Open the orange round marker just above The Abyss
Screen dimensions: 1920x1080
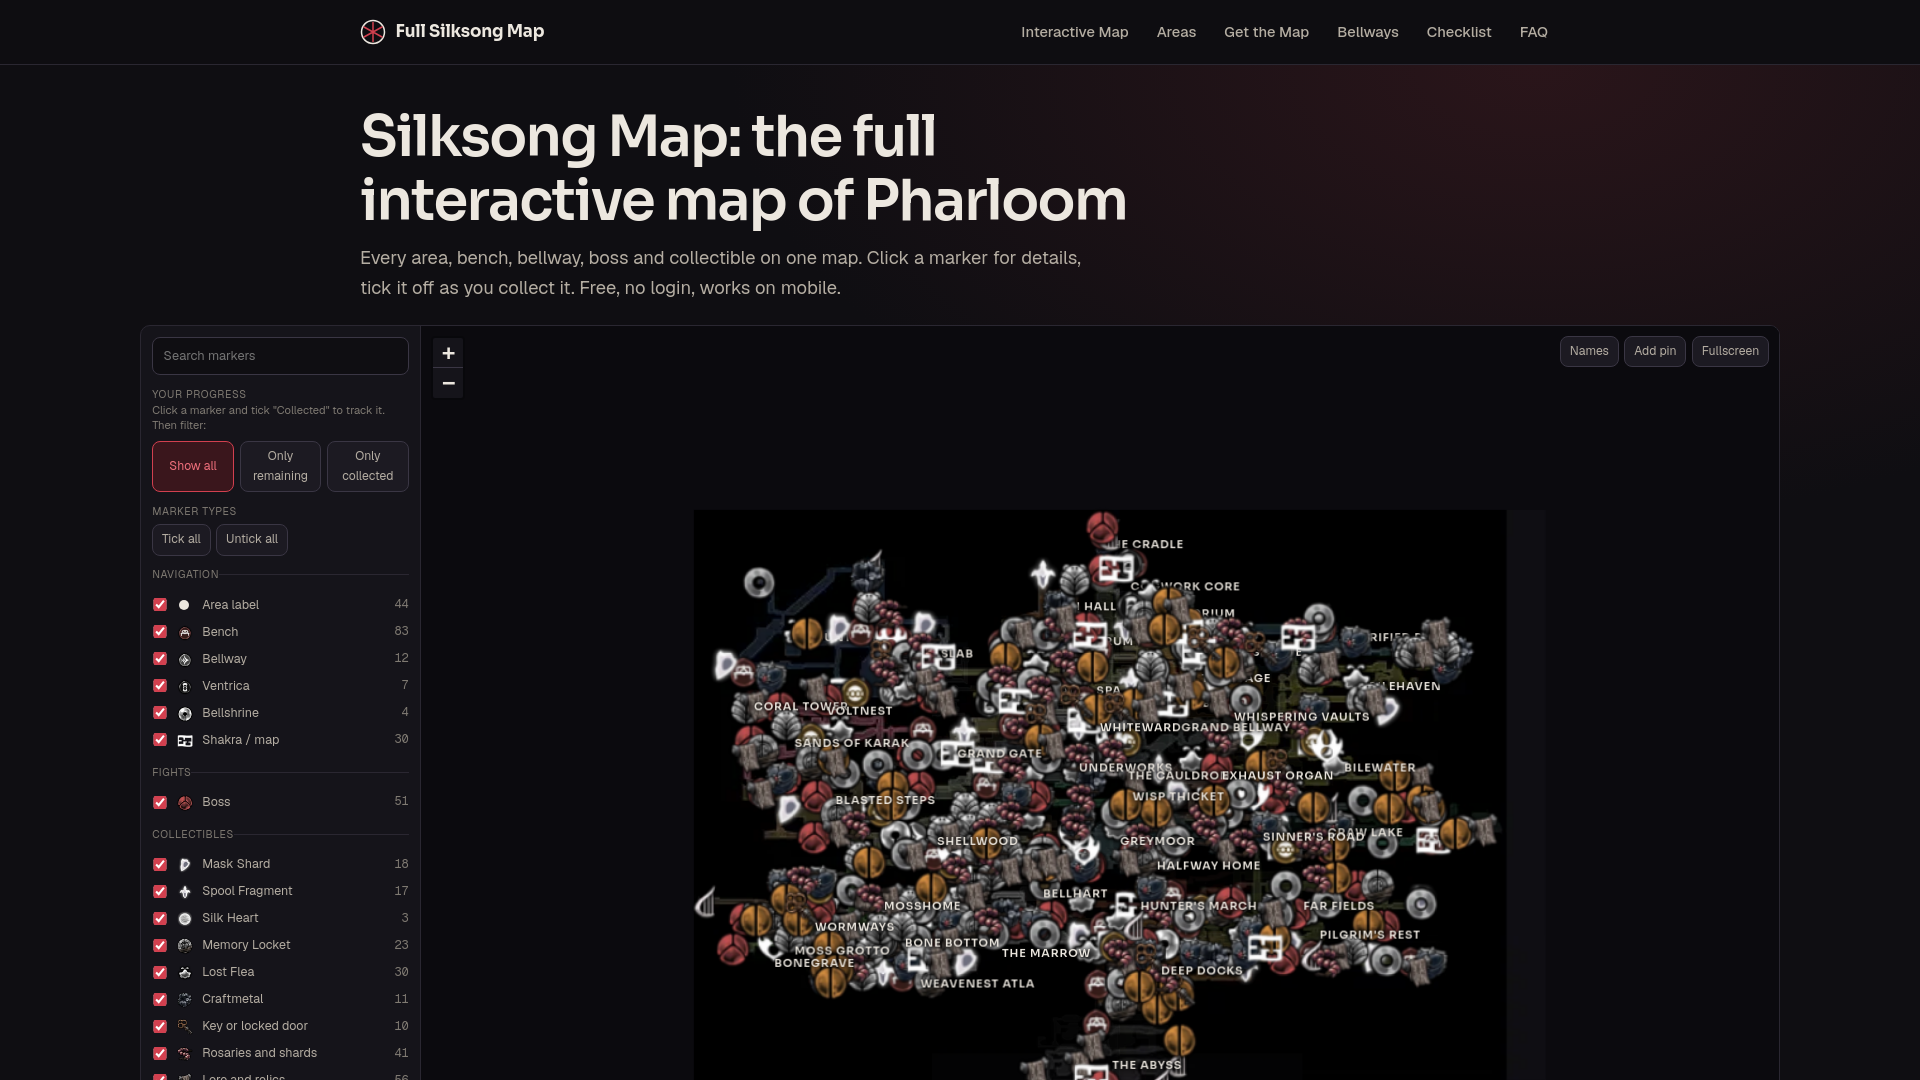[1179, 1040]
